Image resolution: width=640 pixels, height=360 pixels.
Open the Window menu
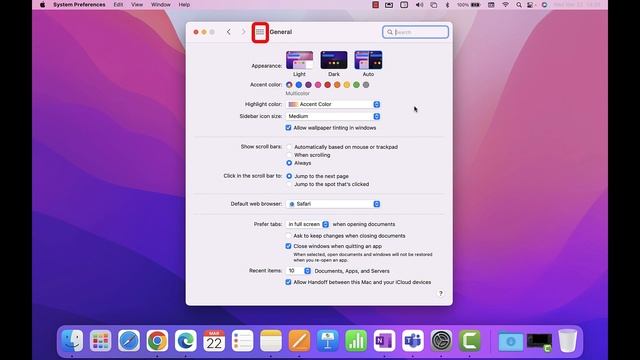click(161, 5)
